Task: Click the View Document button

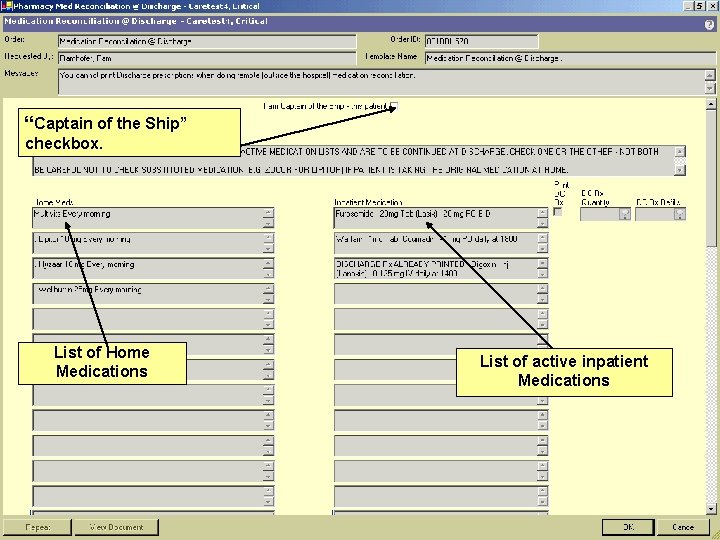Action: click(x=117, y=527)
